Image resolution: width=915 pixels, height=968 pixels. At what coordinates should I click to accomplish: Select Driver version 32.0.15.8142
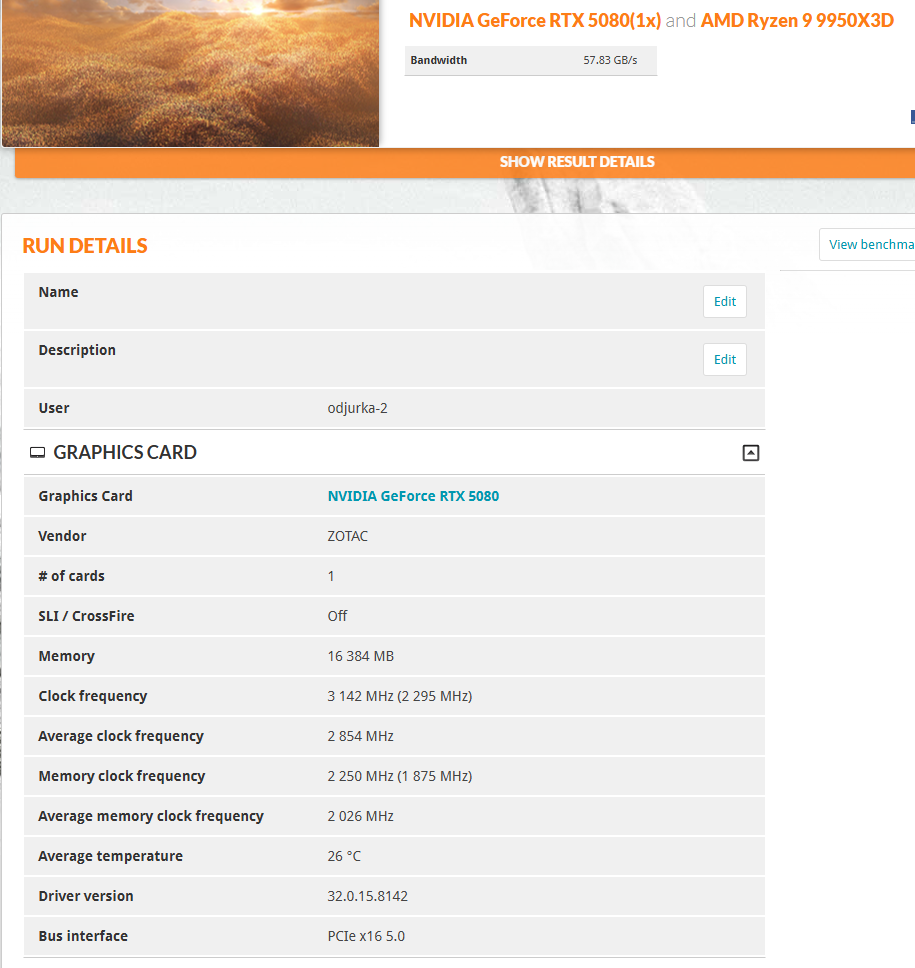(x=367, y=896)
